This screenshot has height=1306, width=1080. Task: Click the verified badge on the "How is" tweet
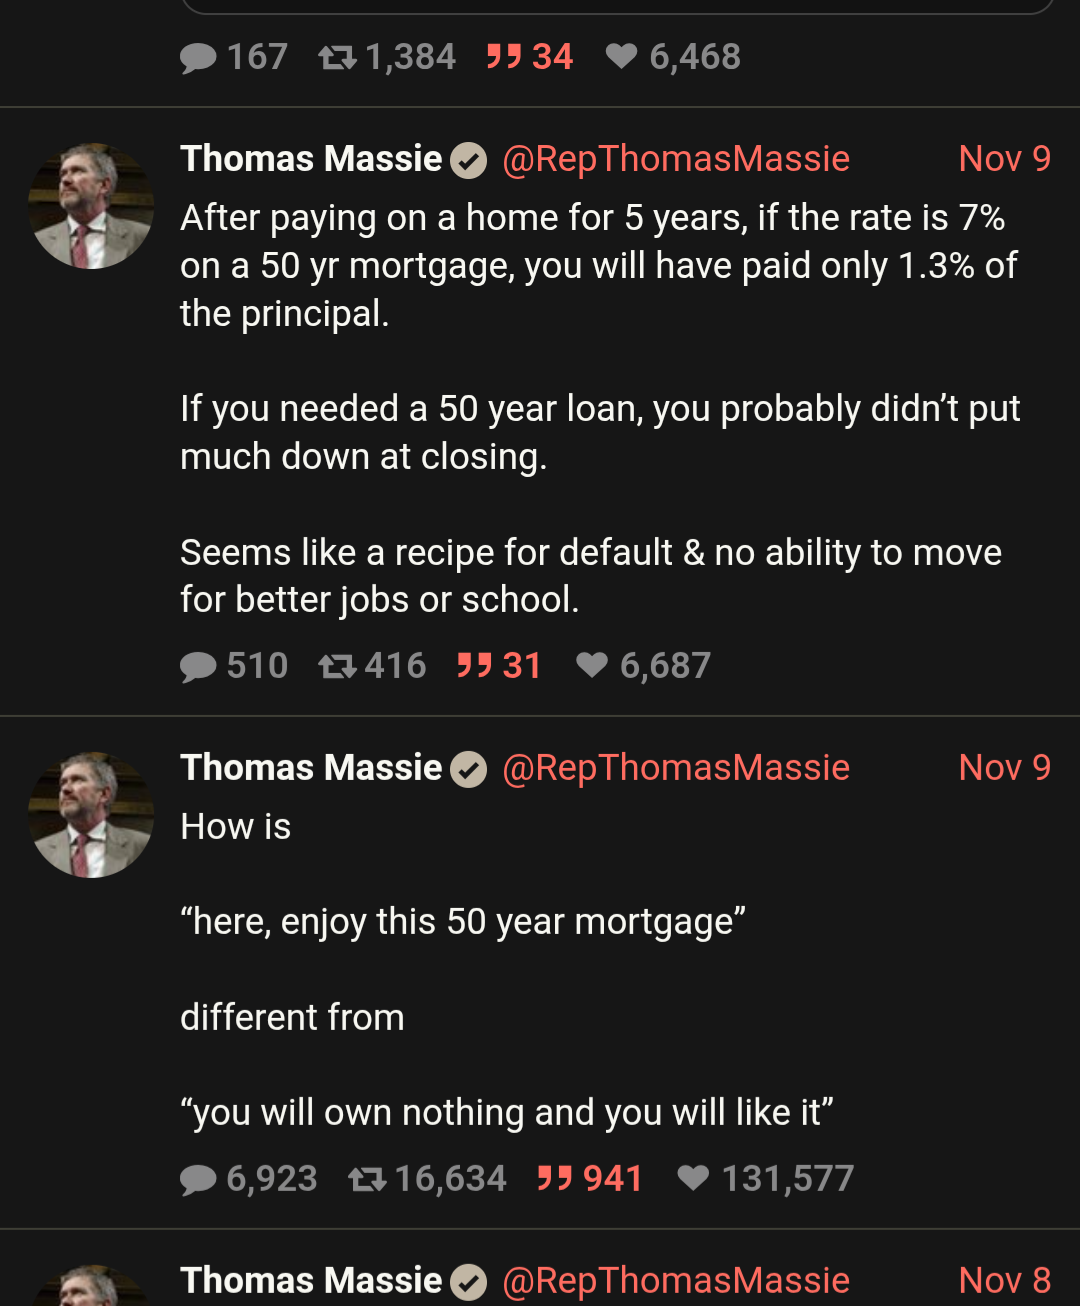468,769
